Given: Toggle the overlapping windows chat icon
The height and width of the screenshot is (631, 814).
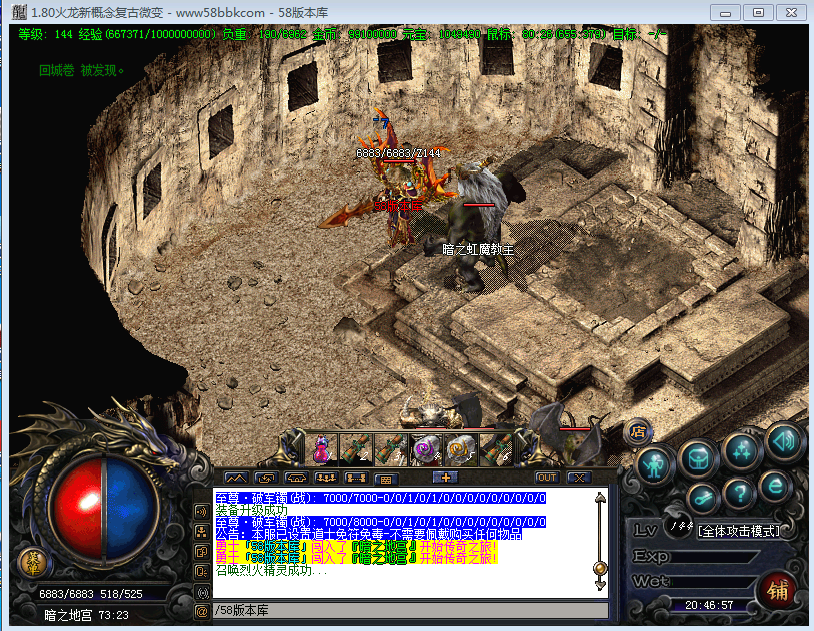Looking at the screenshot, I should pyautogui.click(x=201, y=552).
